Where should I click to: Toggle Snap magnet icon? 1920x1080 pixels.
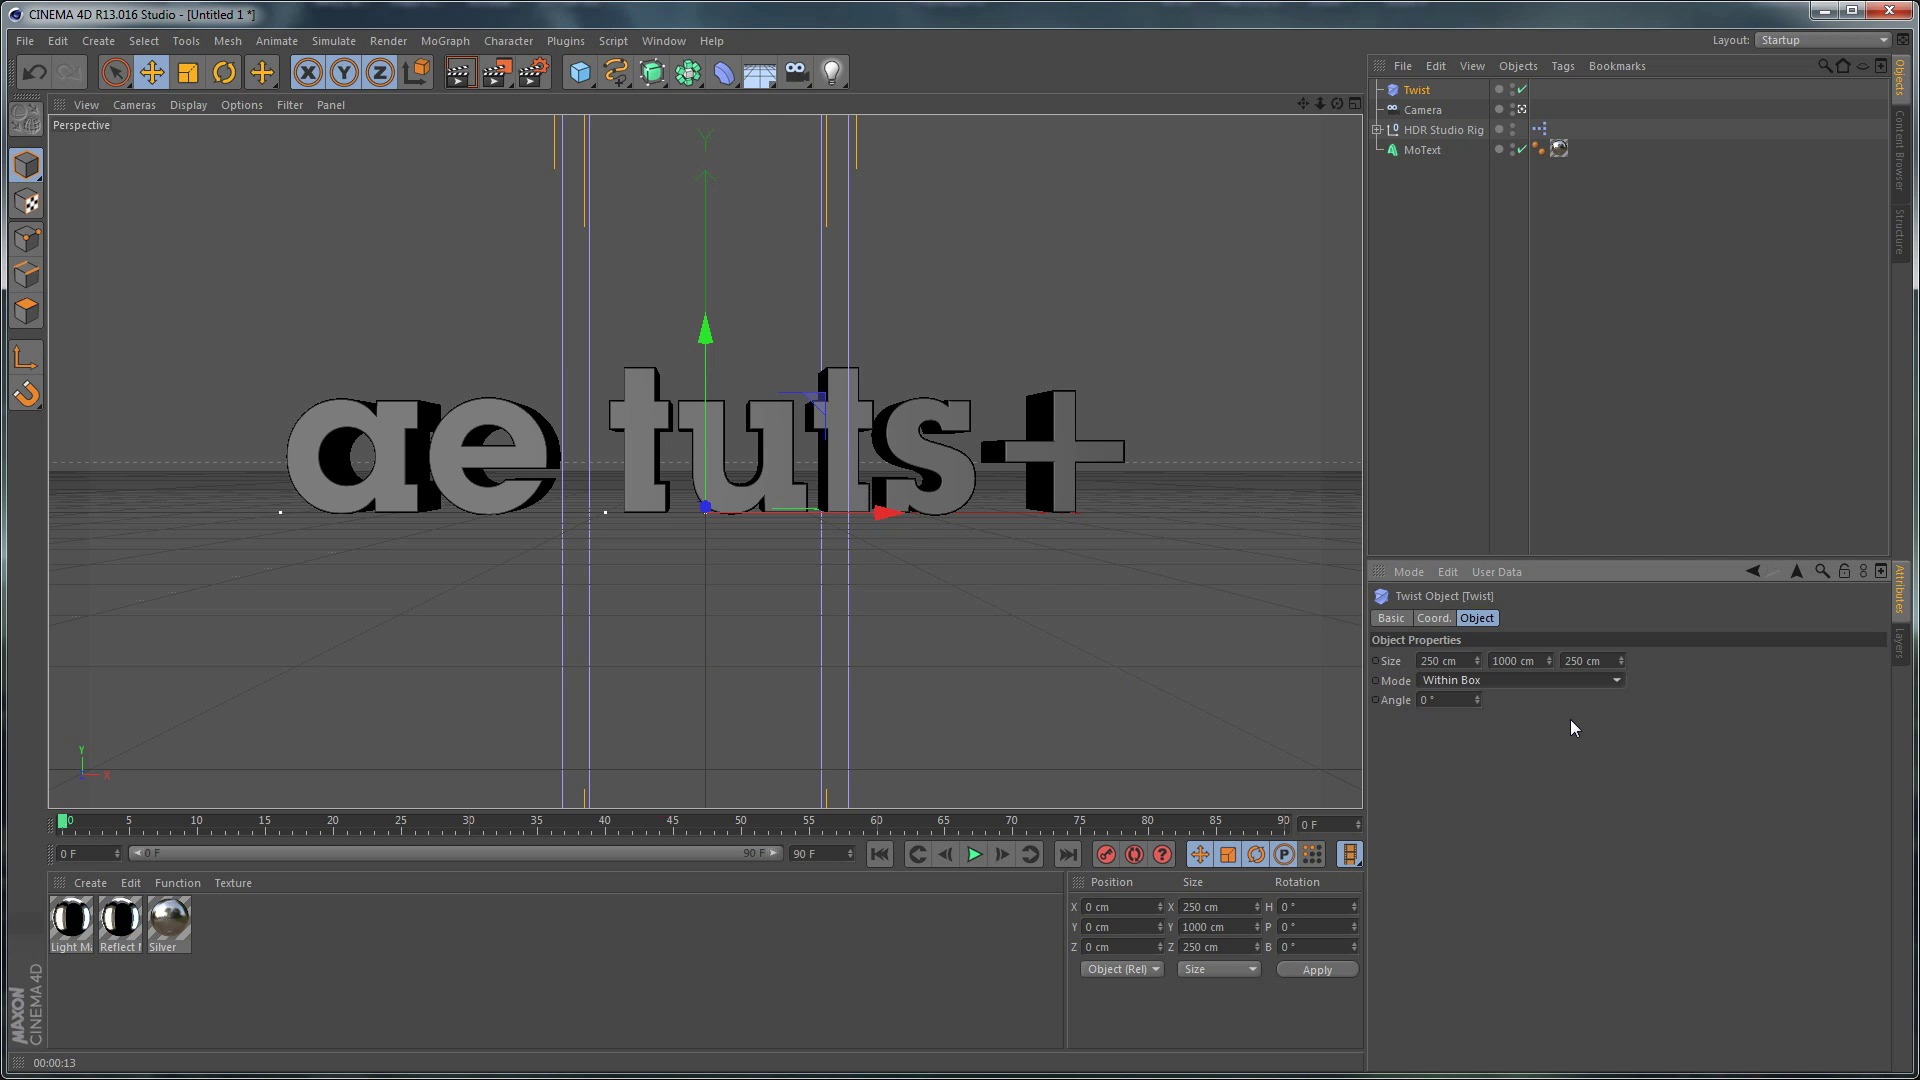point(27,394)
